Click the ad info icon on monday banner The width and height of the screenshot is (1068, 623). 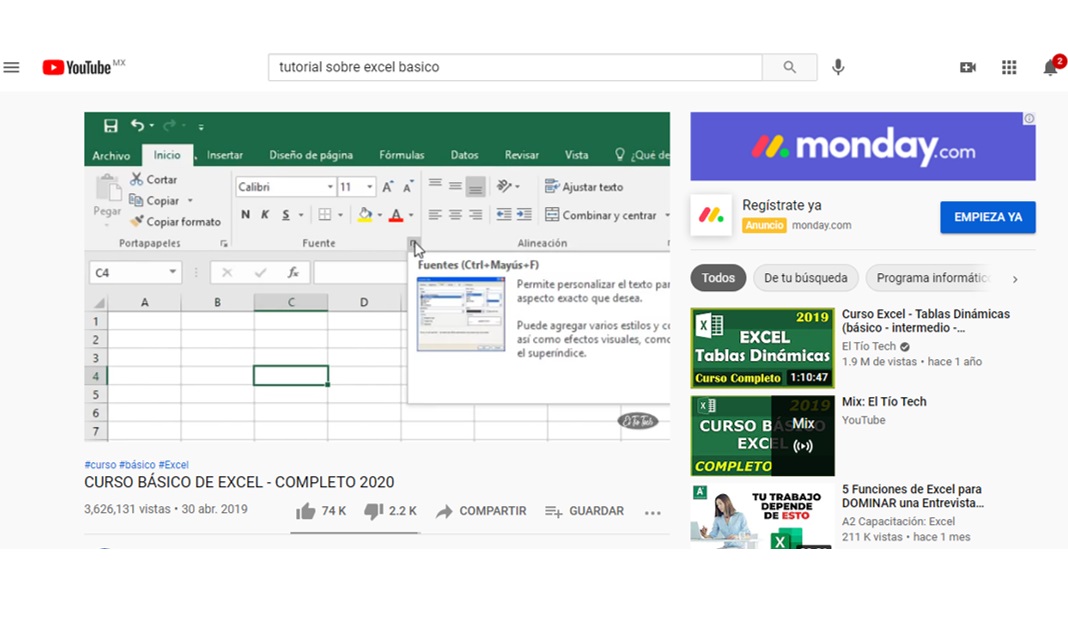[x=1029, y=118]
